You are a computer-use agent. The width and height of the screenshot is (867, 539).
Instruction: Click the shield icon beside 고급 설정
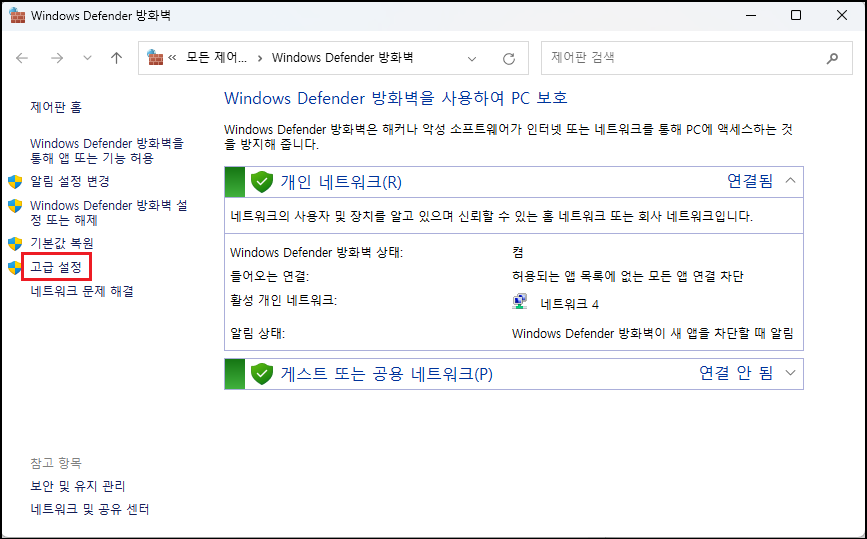15,268
